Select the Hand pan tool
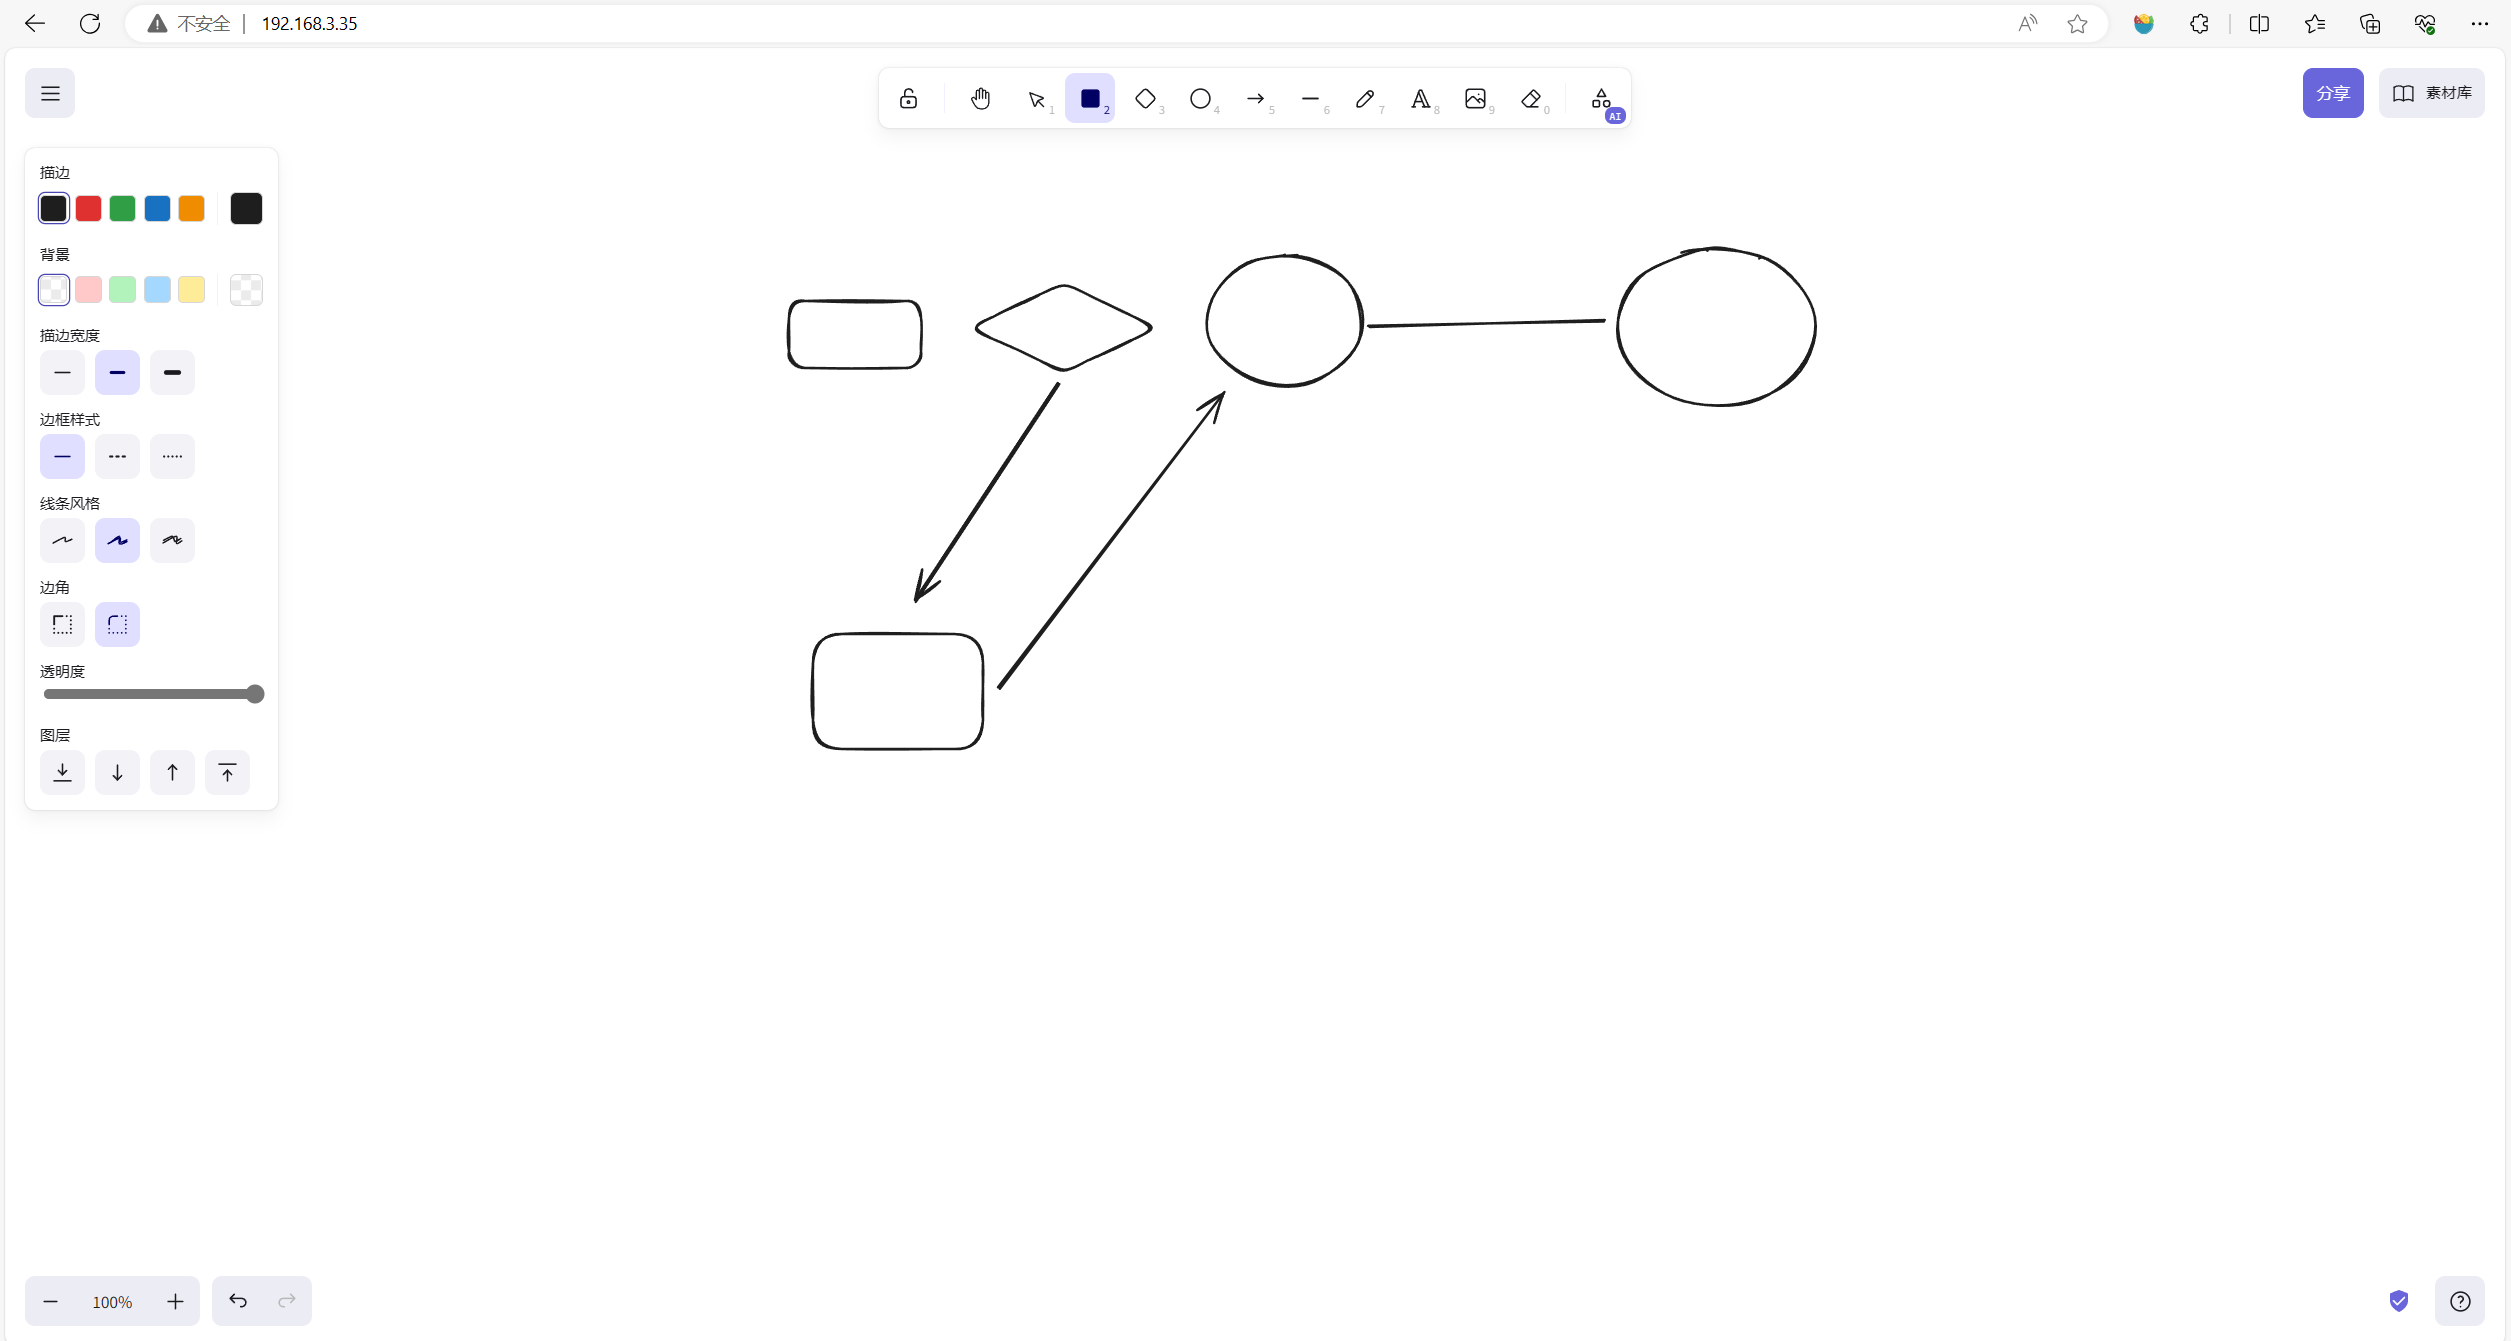This screenshot has height=1341, width=2511. pos(980,98)
